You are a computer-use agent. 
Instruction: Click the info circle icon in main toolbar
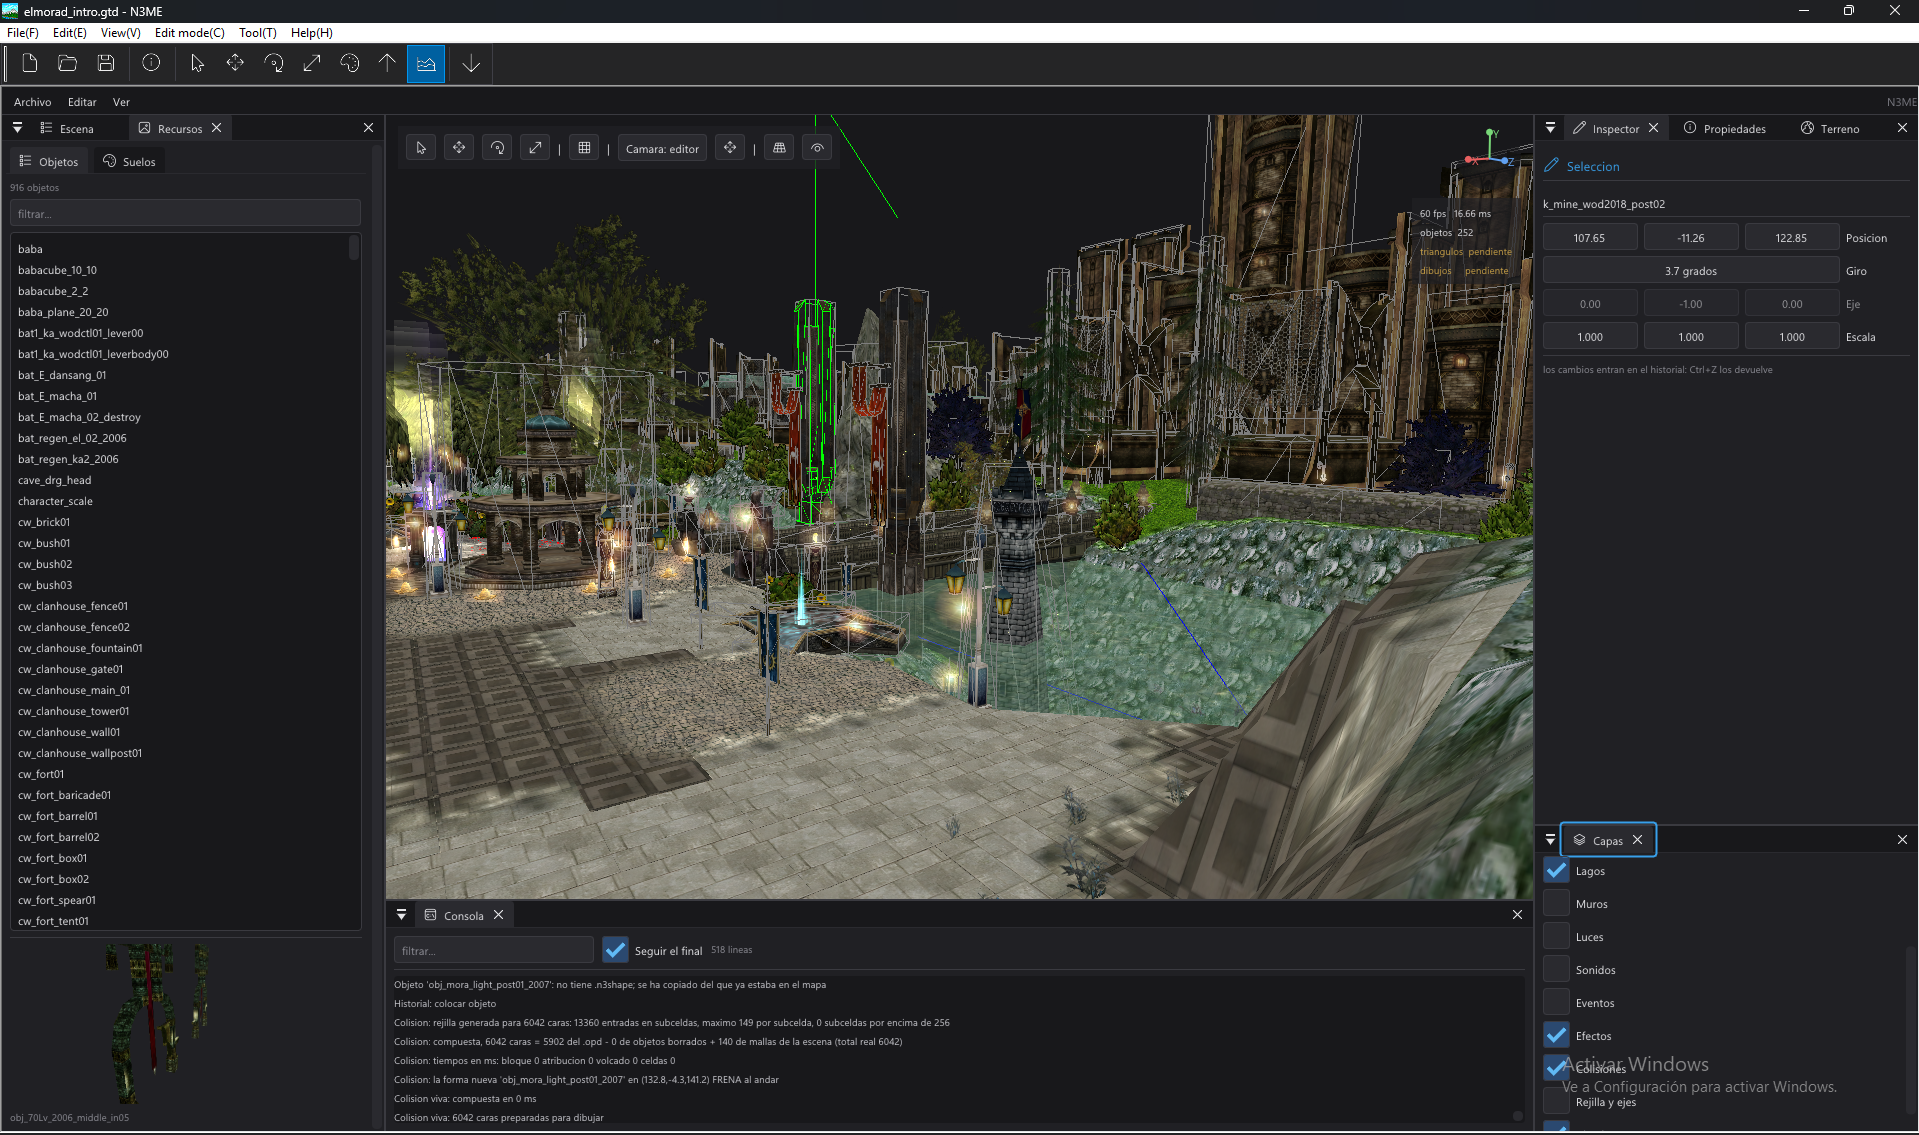point(151,64)
